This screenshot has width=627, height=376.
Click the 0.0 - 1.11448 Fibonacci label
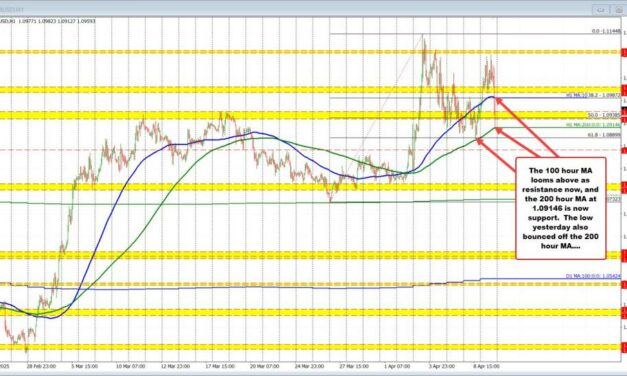[x=607, y=31]
